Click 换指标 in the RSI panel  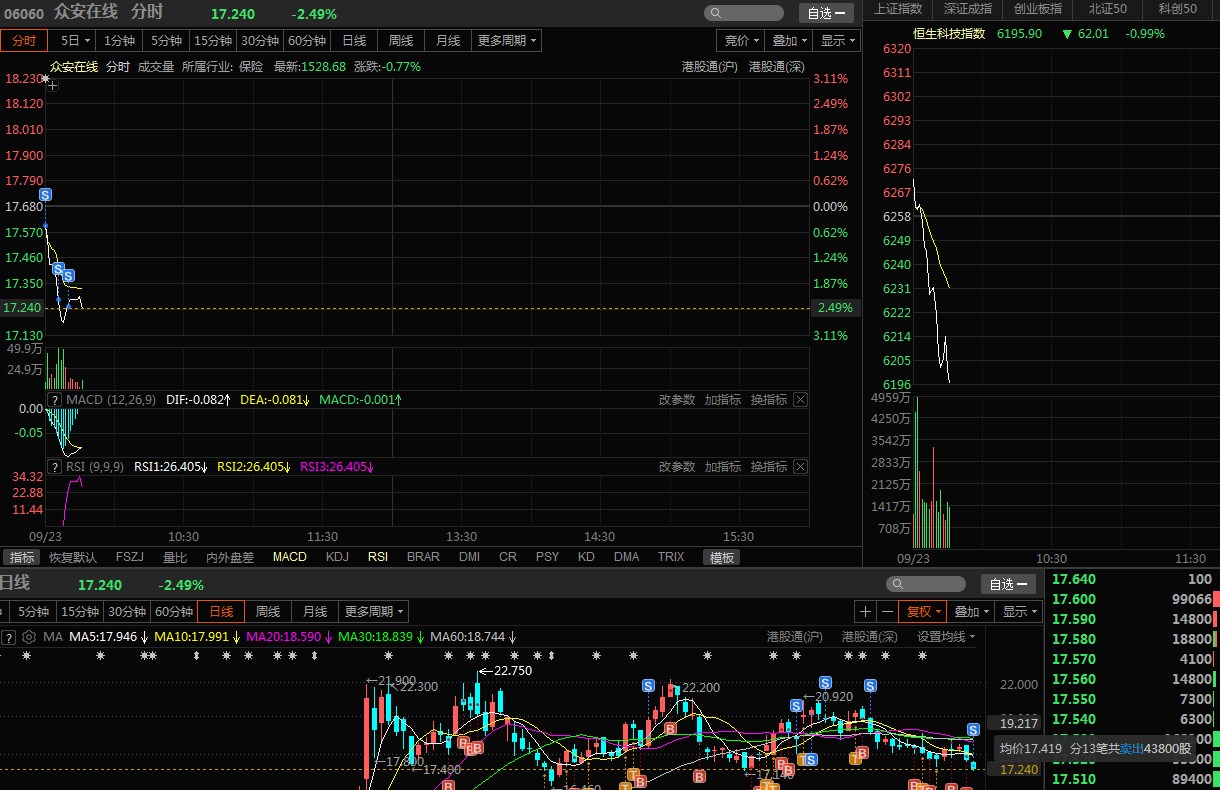tap(769, 467)
